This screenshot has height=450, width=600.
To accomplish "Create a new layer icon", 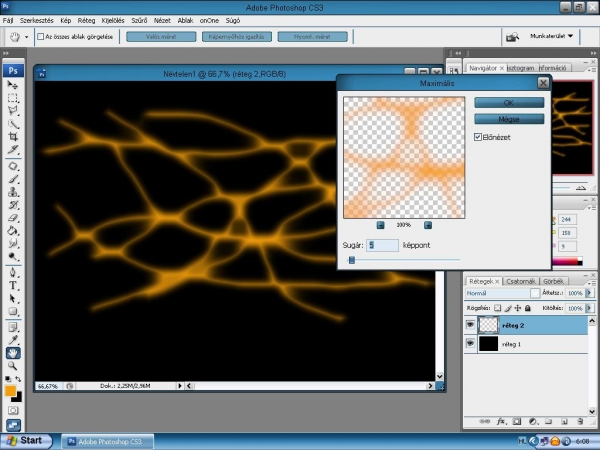I will point(564,421).
